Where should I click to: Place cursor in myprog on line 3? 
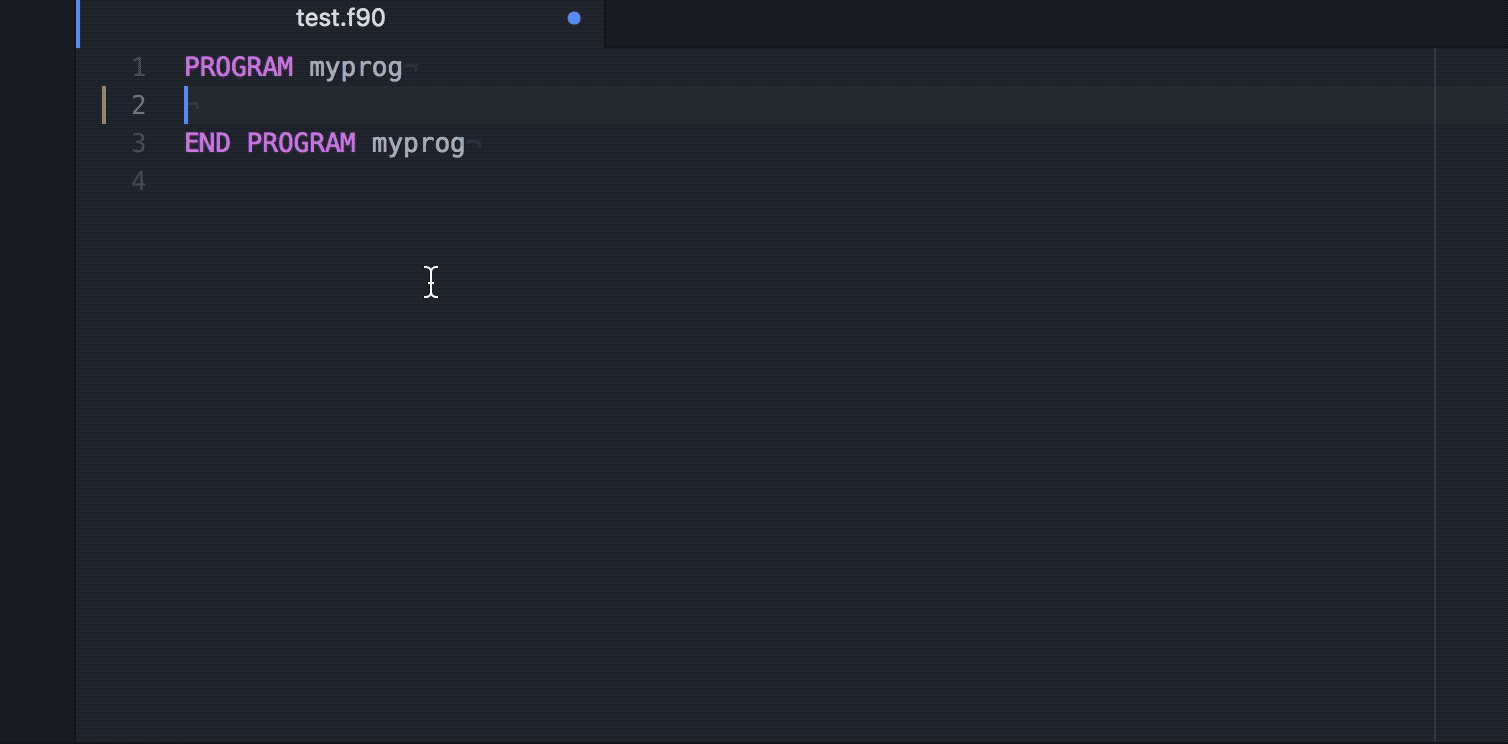tap(418, 143)
